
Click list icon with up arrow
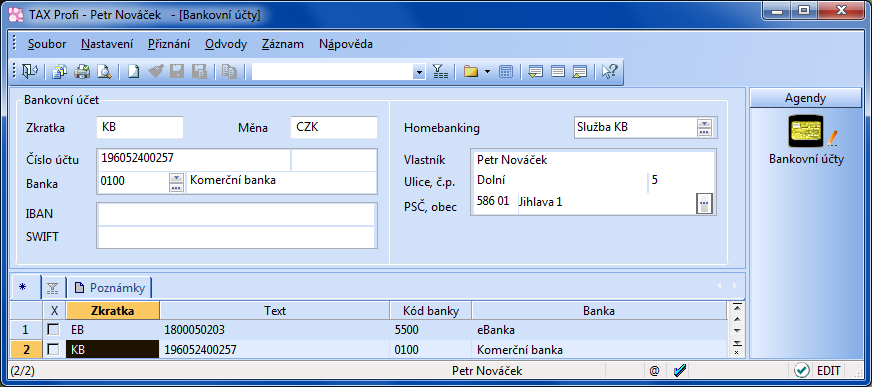click(x=580, y=72)
